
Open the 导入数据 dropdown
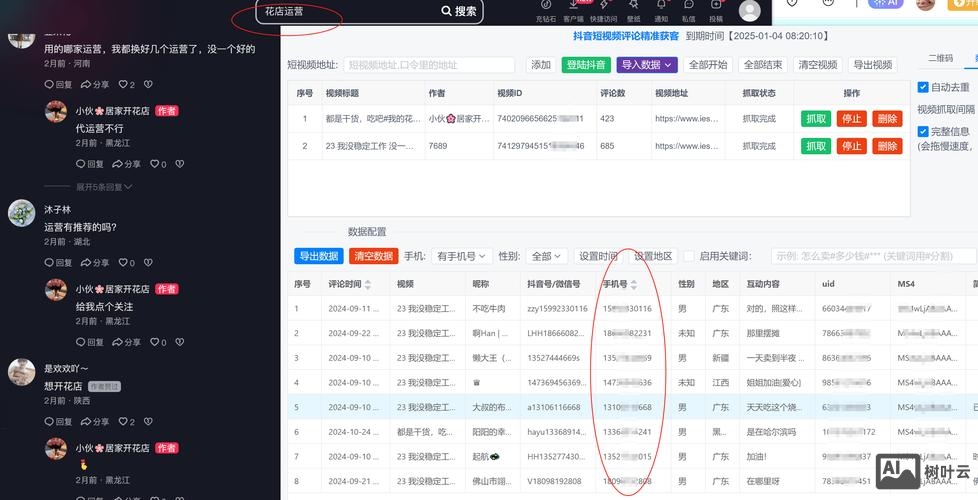coord(646,65)
